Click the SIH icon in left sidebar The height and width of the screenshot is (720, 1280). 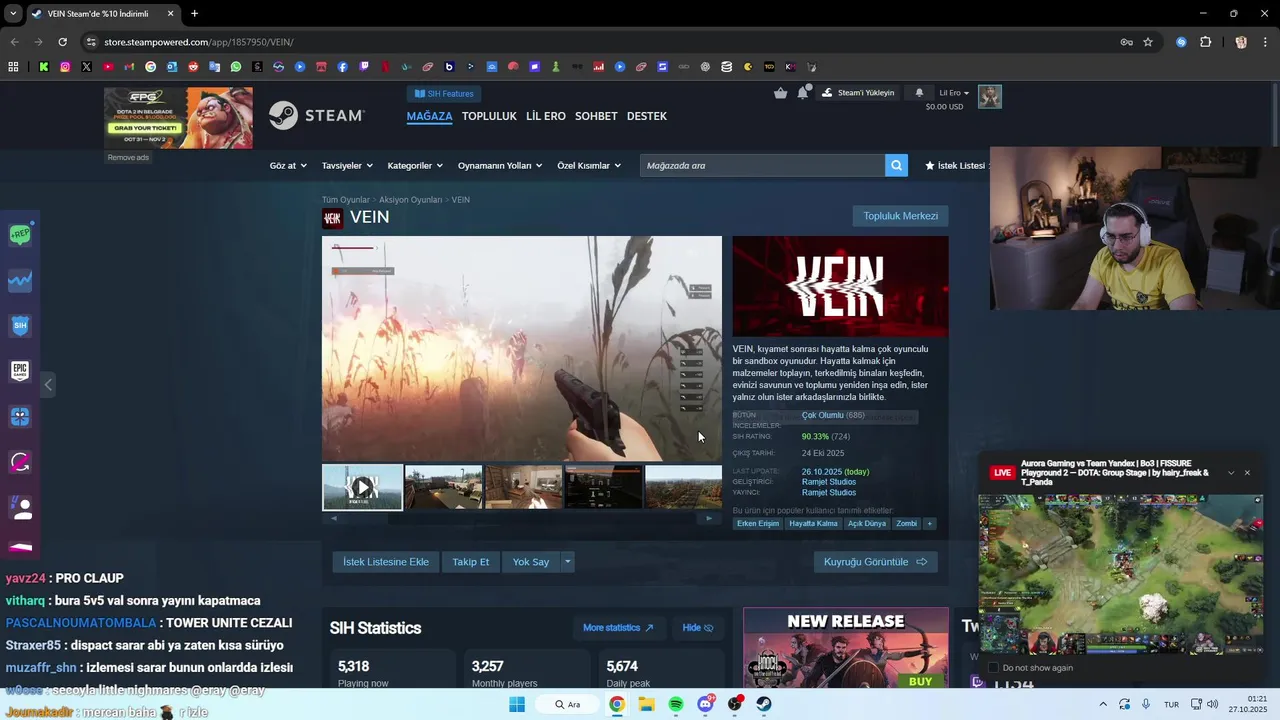(20, 325)
